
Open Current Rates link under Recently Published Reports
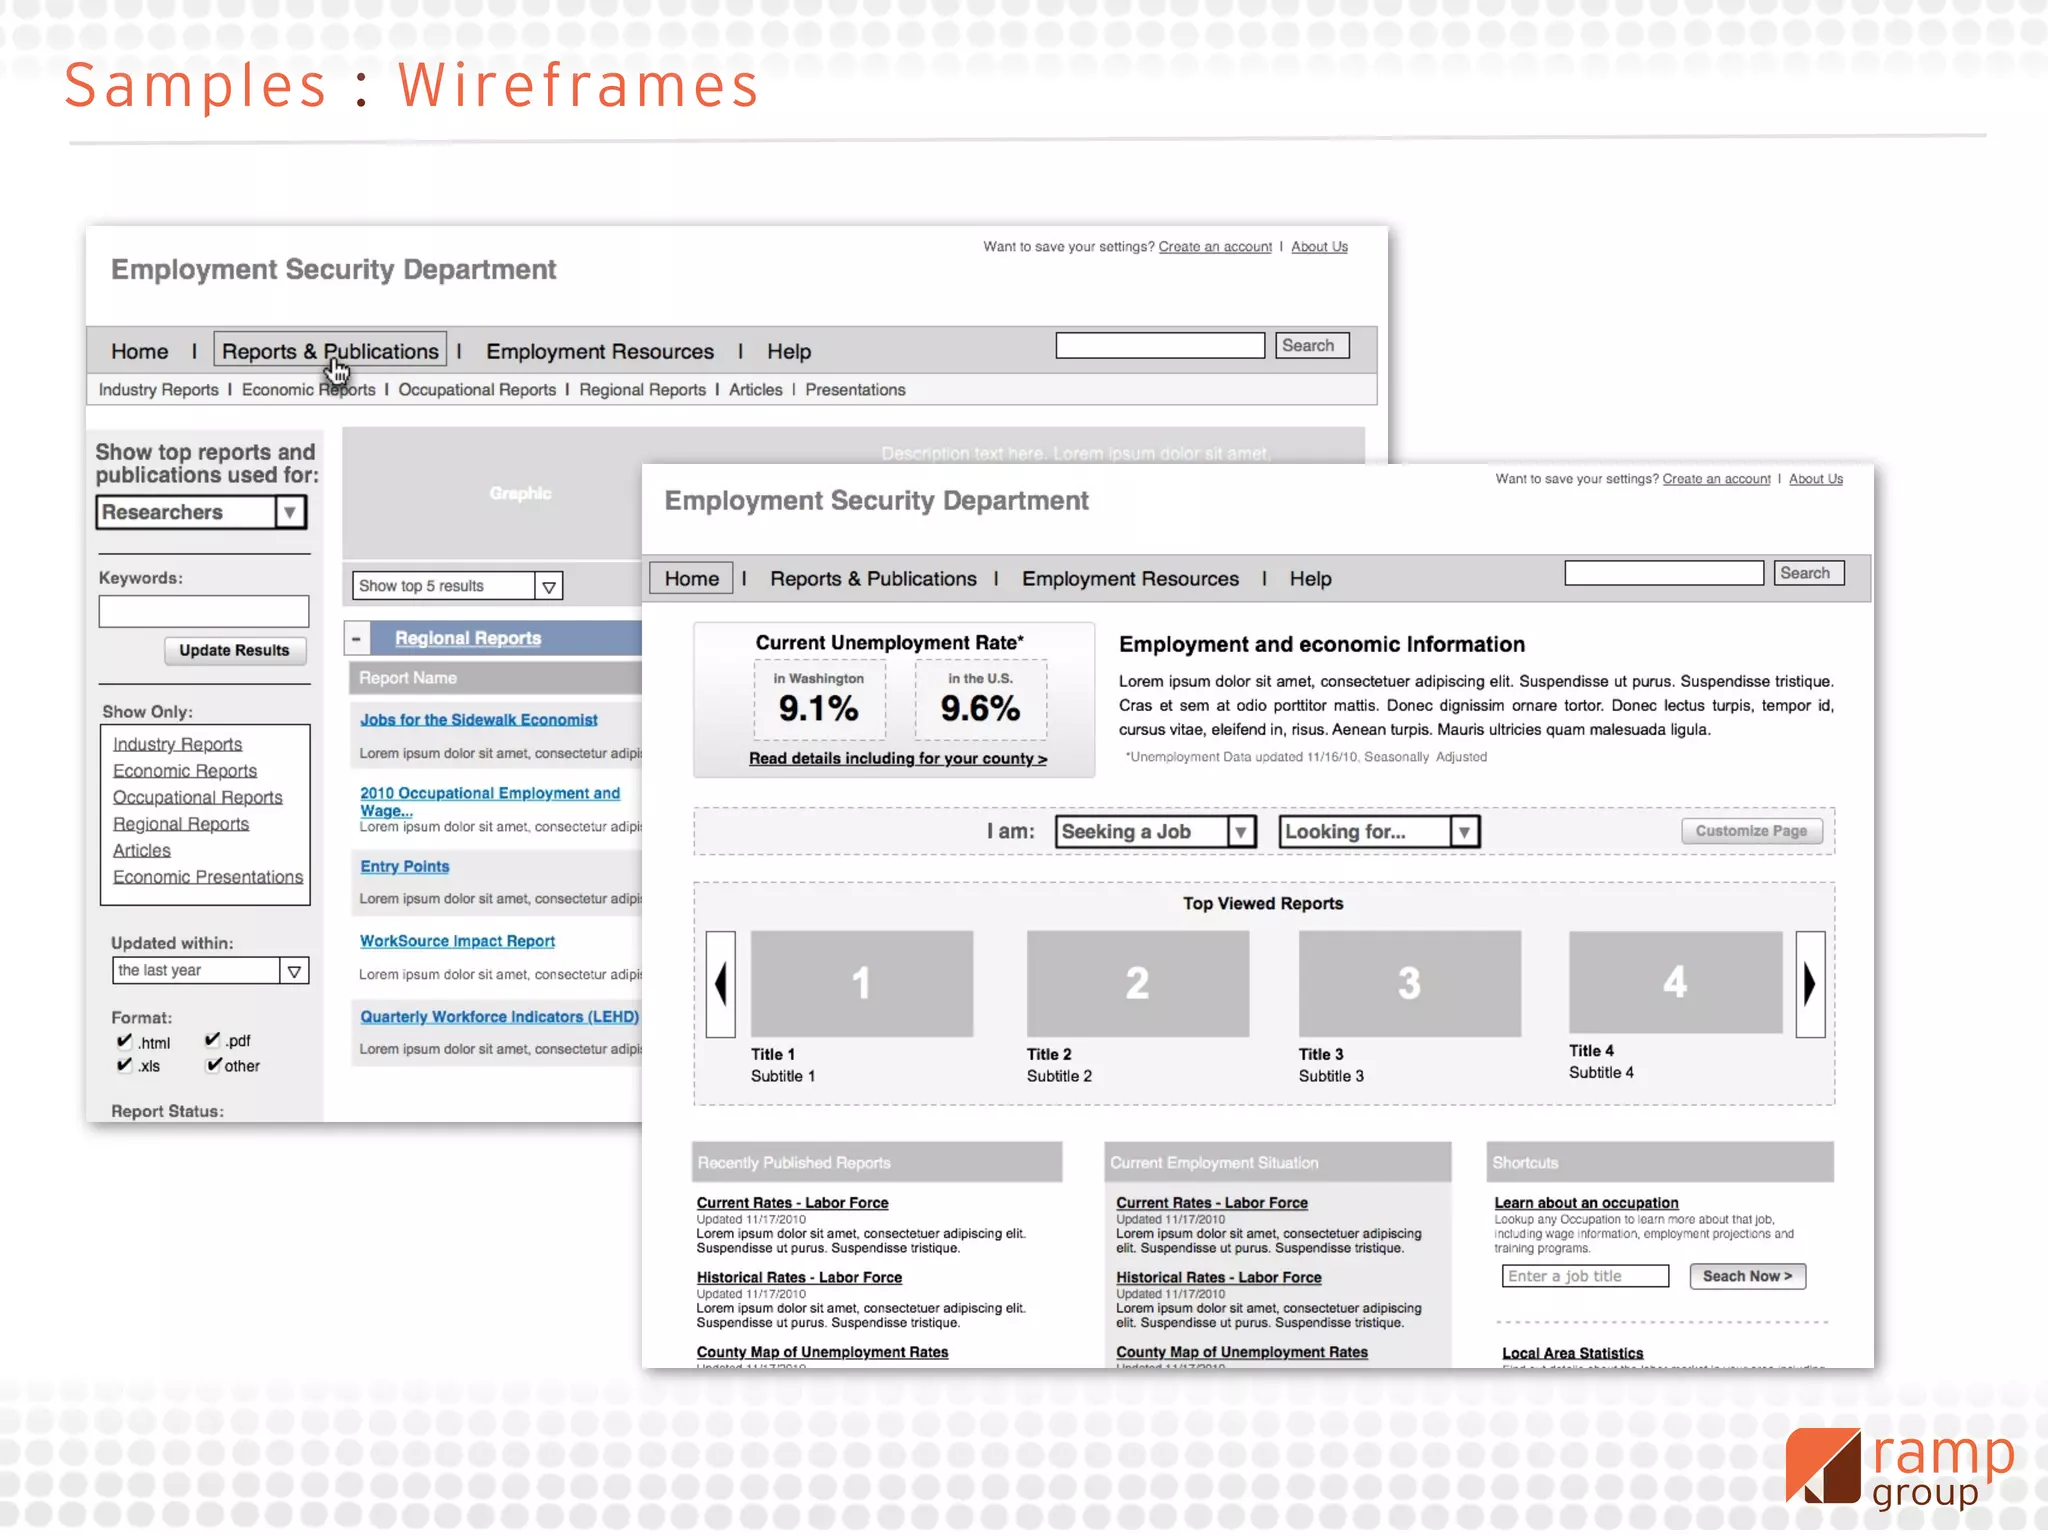pos(792,1204)
